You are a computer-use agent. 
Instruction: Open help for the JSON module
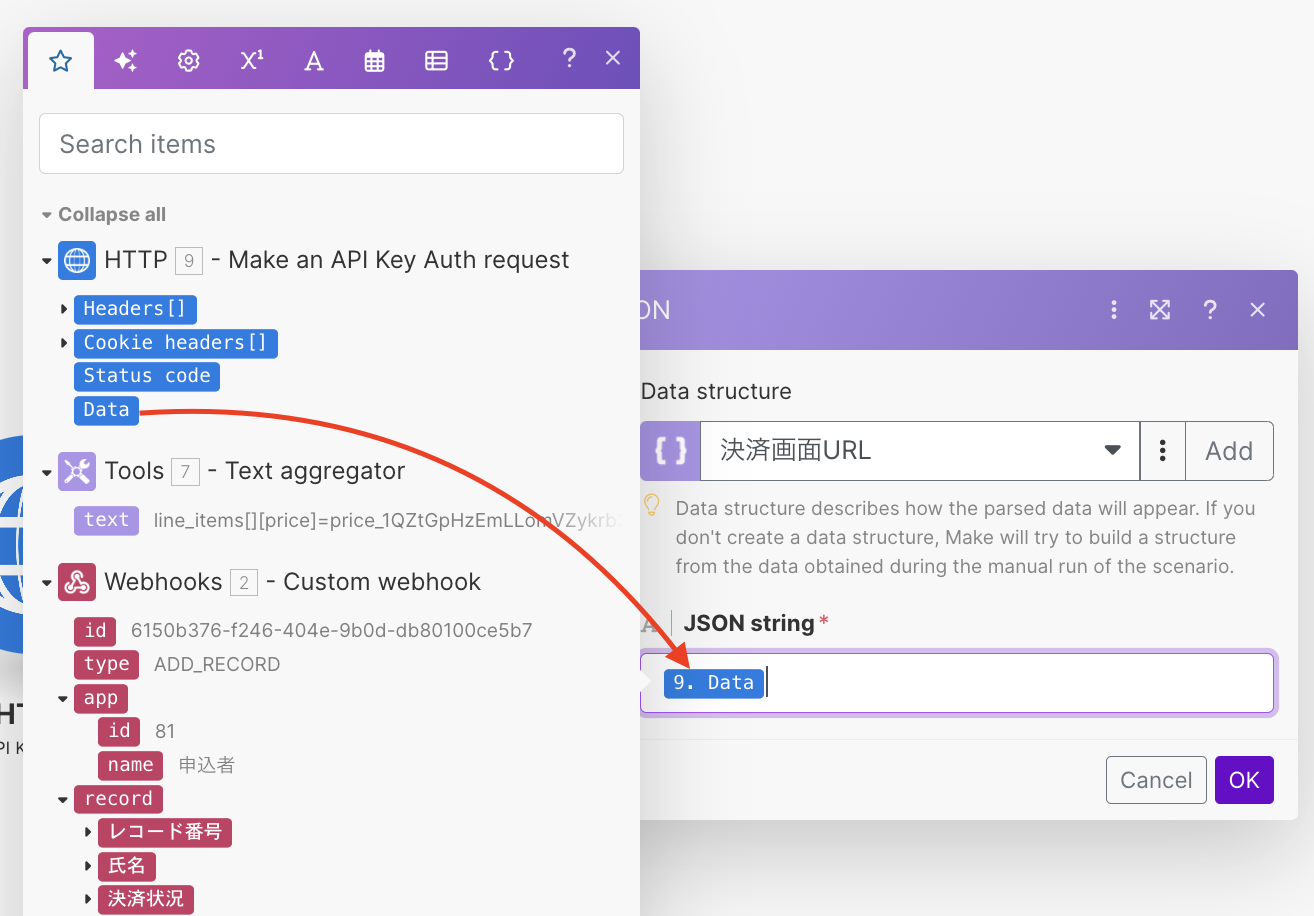[1210, 310]
